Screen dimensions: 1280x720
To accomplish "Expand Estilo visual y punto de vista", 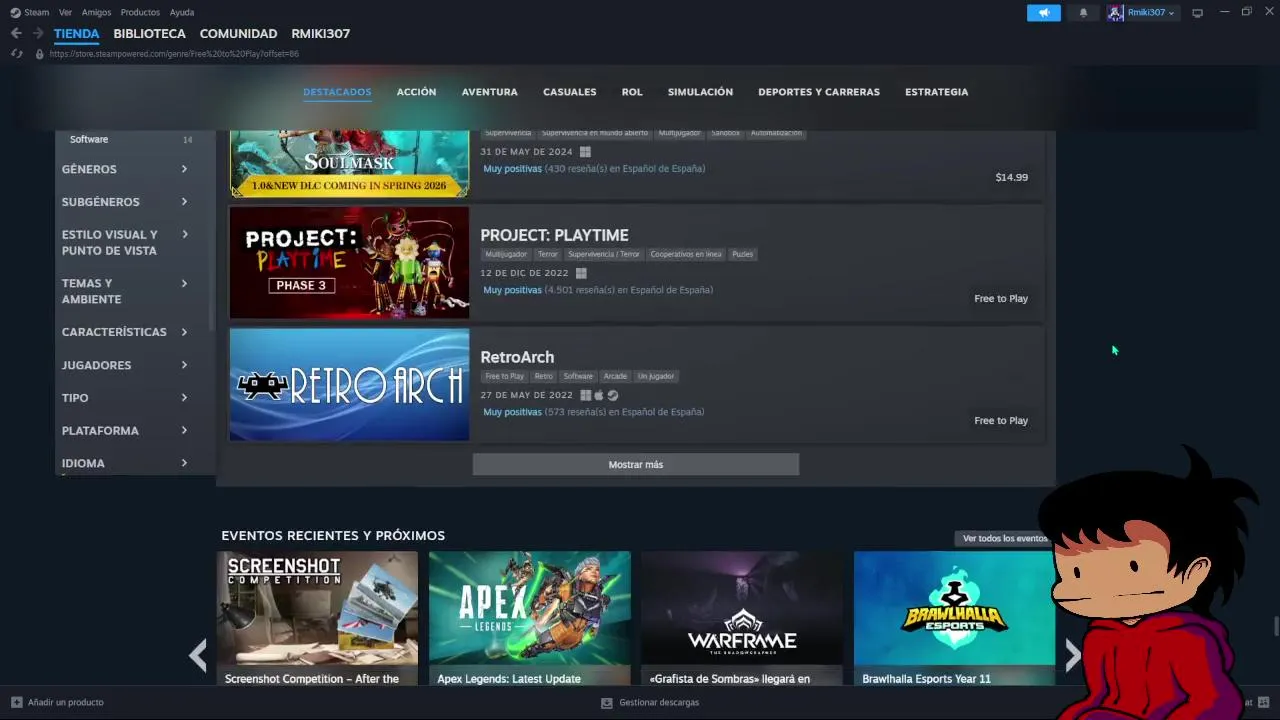I will (125, 242).
